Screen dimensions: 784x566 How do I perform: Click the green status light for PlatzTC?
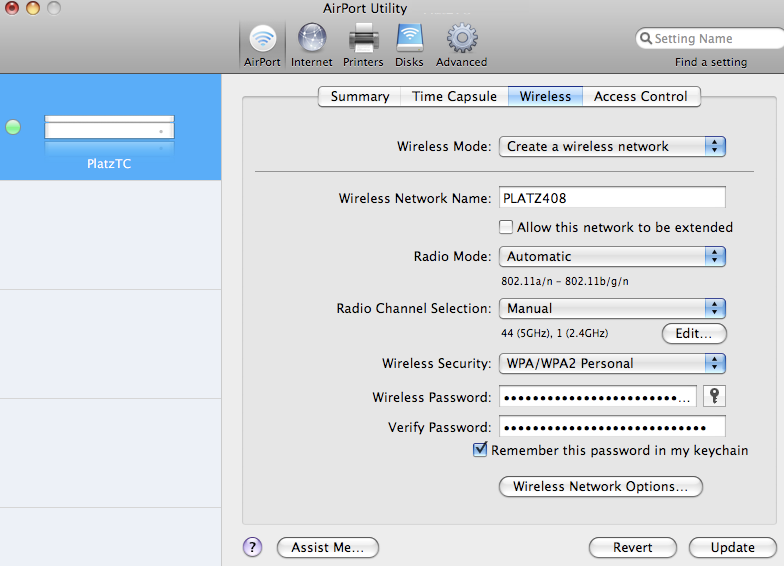[x=13, y=127]
